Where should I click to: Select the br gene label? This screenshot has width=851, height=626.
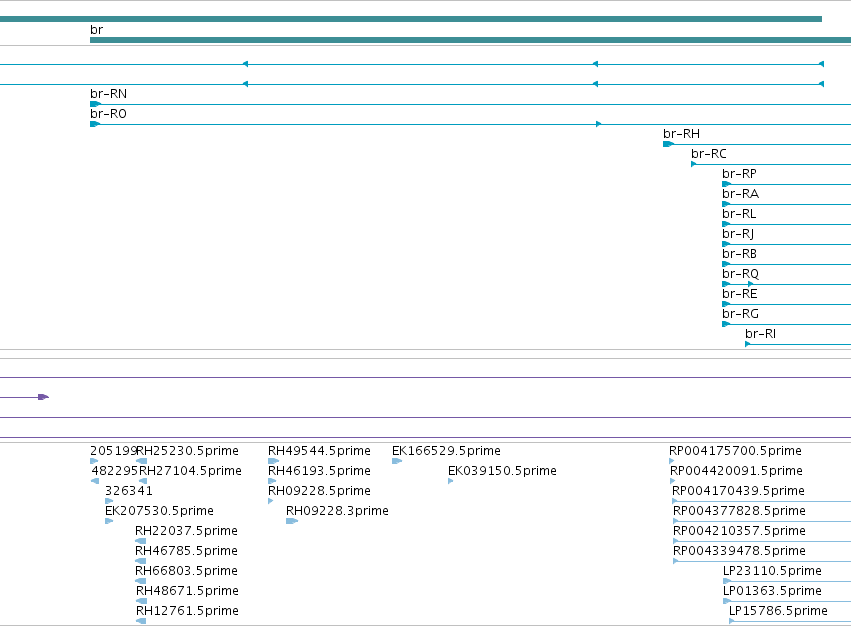96,30
